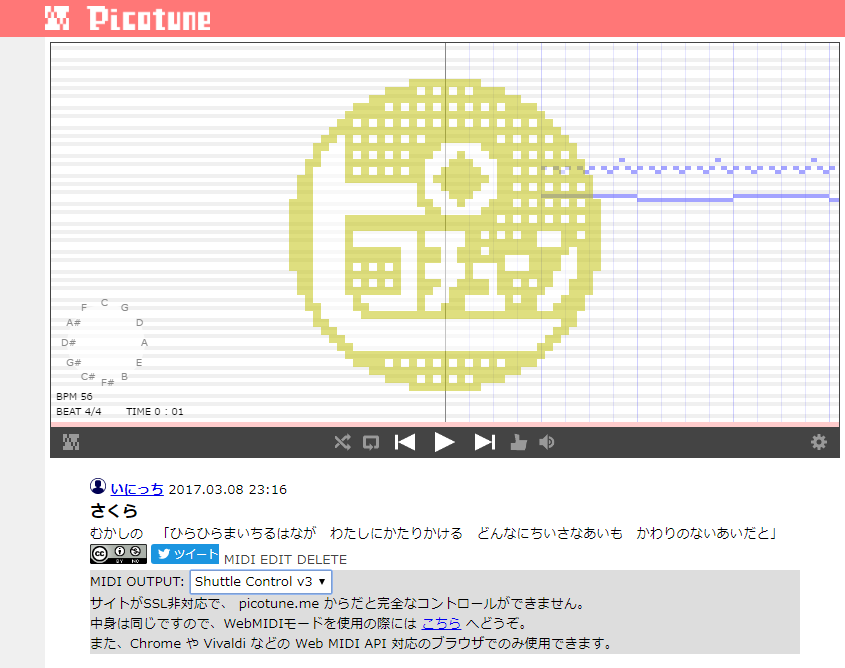Viewport: 845px width, 668px height.
Task: Give a thumbs-up like
Action: click(518, 442)
